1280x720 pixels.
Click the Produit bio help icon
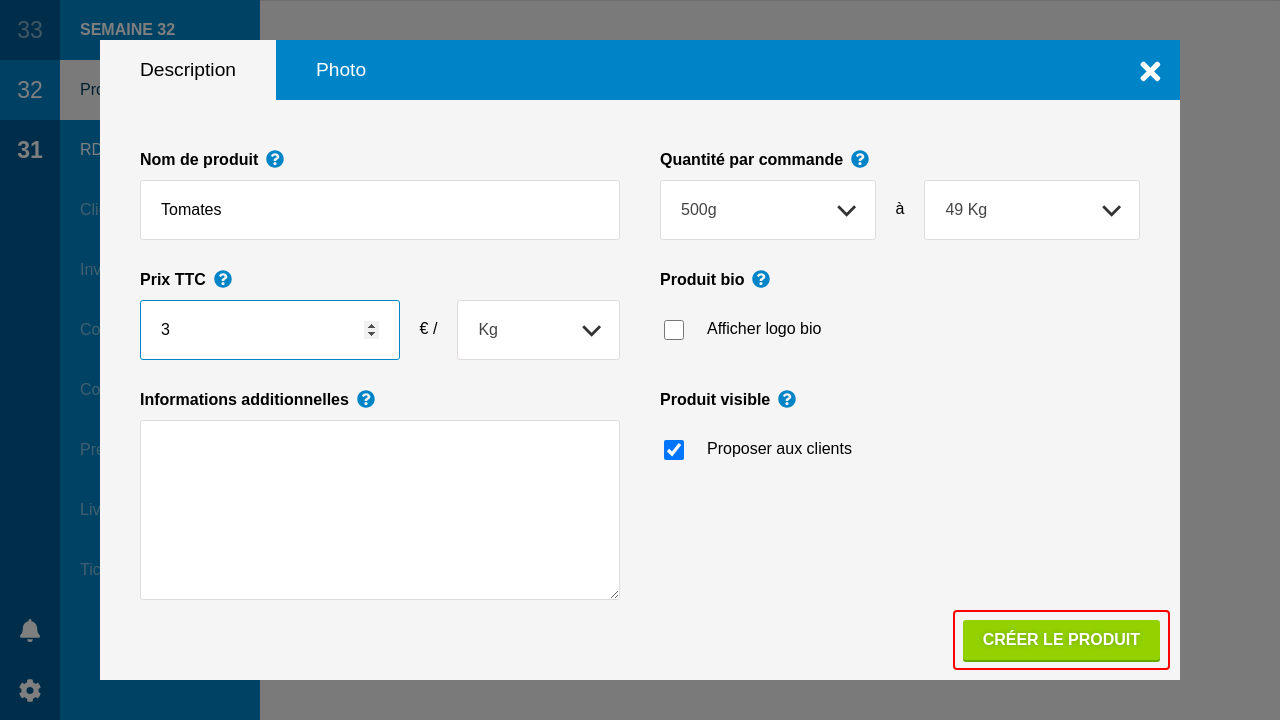point(761,279)
